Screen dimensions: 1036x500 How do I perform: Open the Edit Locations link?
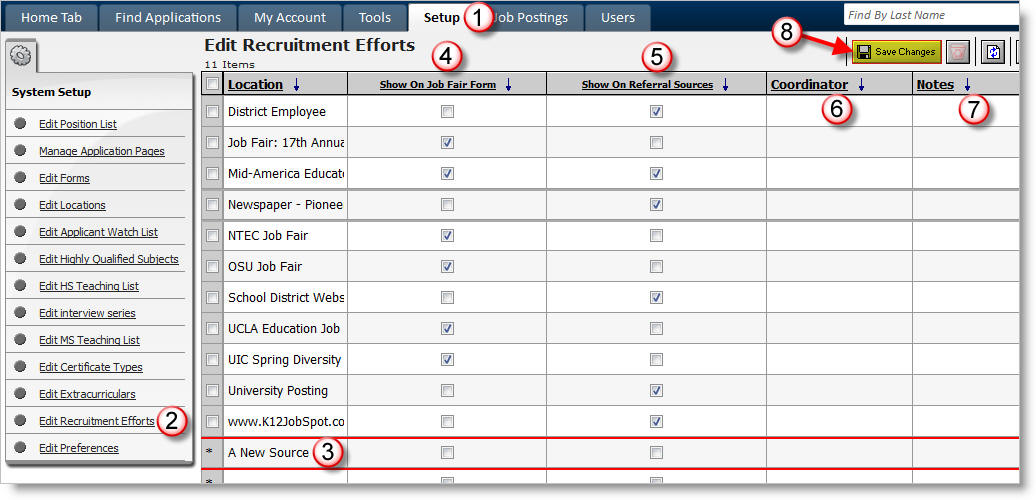[72, 205]
